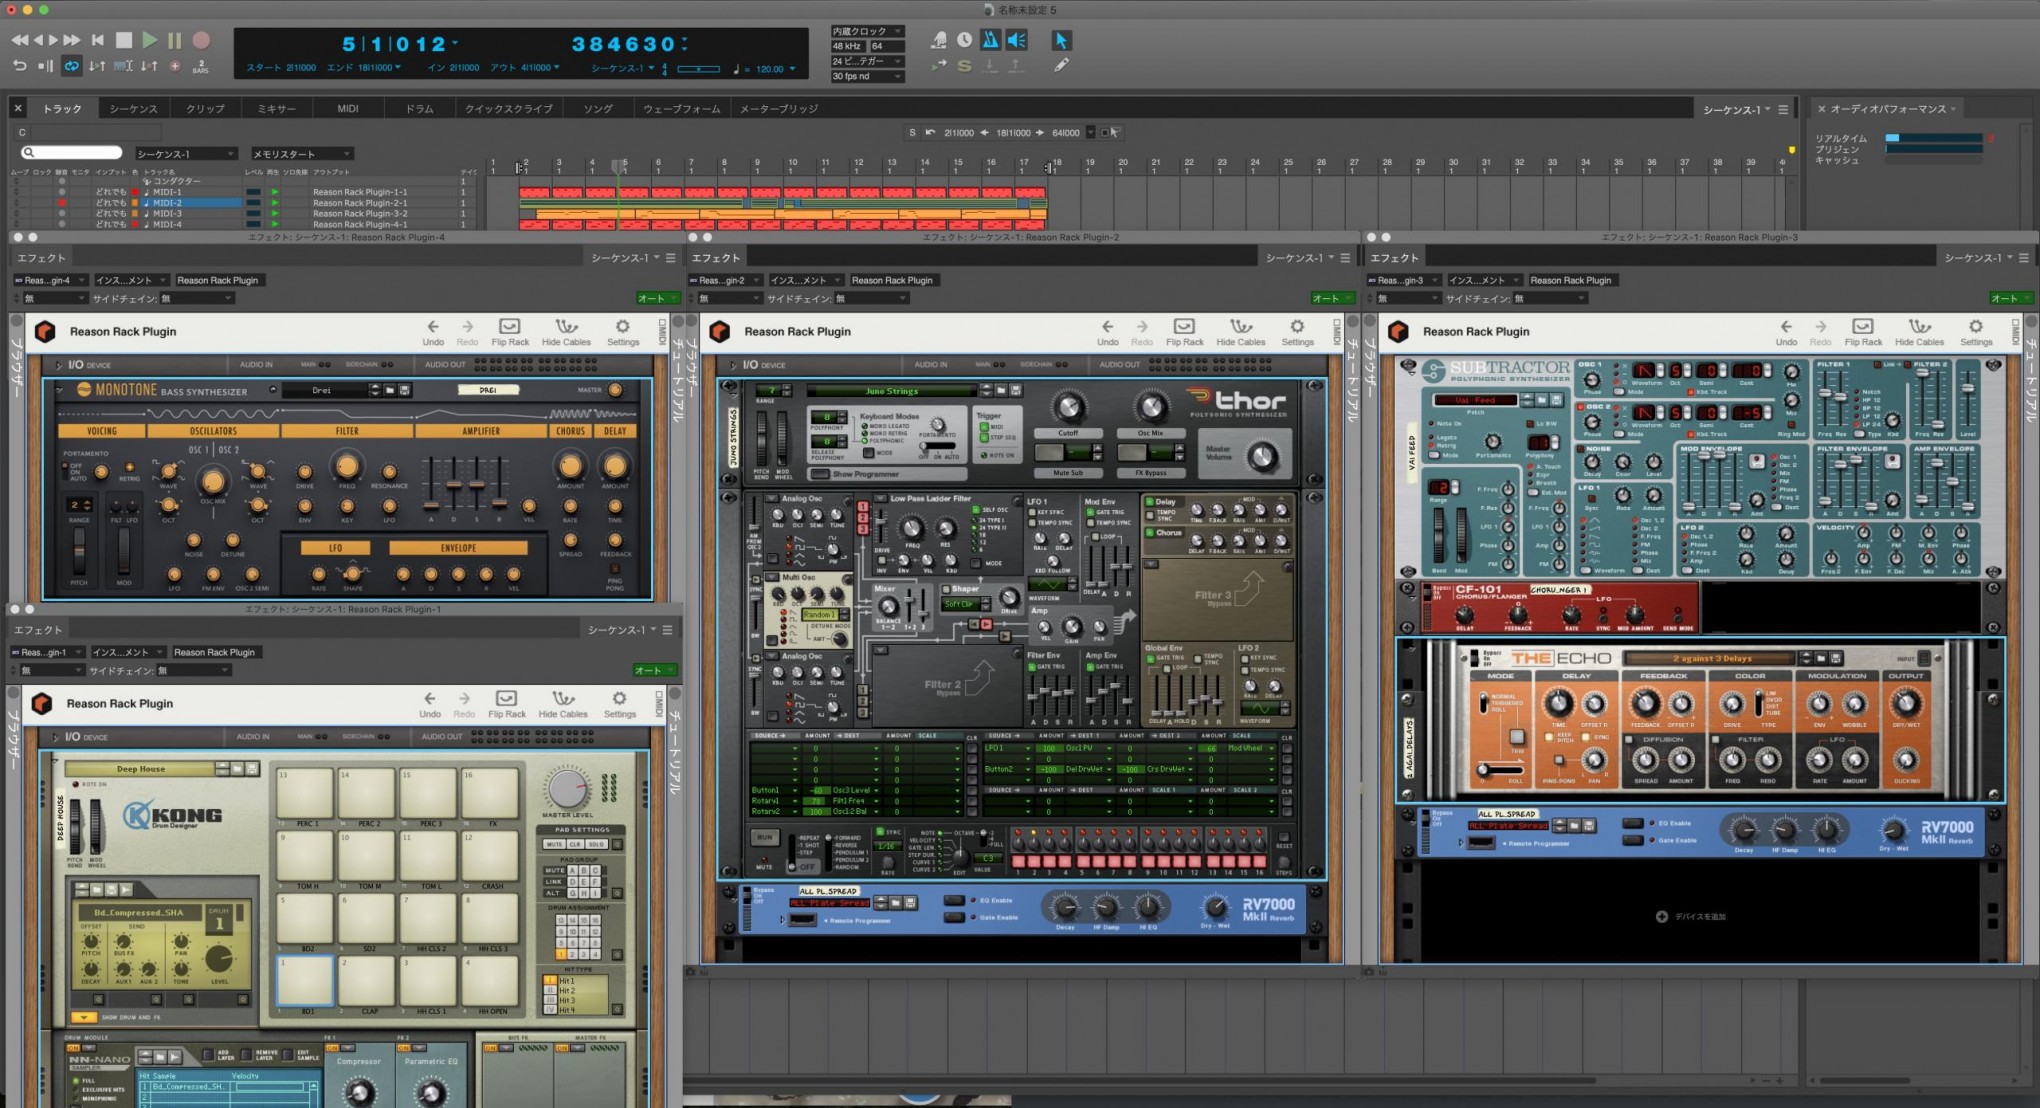Click Undo in Kong plugin window
The width and height of the screenshot is (2040, 1108).
click(x=430, y=703)
